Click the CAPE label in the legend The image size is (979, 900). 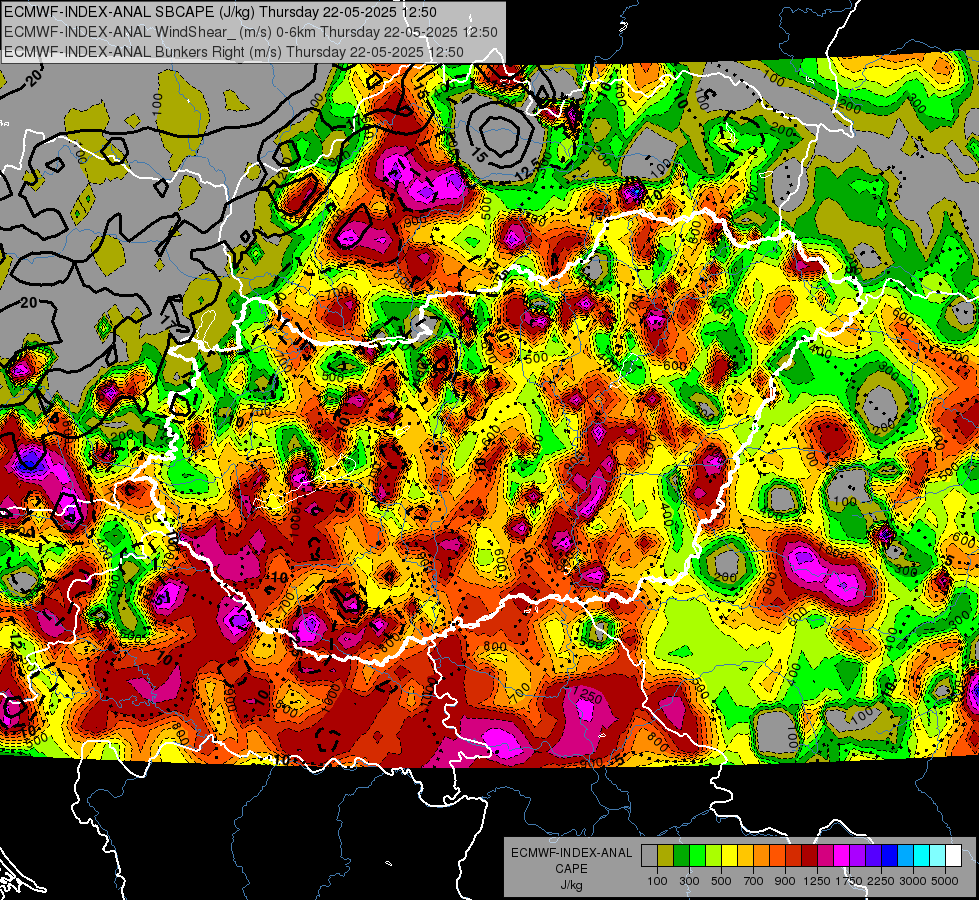[571, 869]
